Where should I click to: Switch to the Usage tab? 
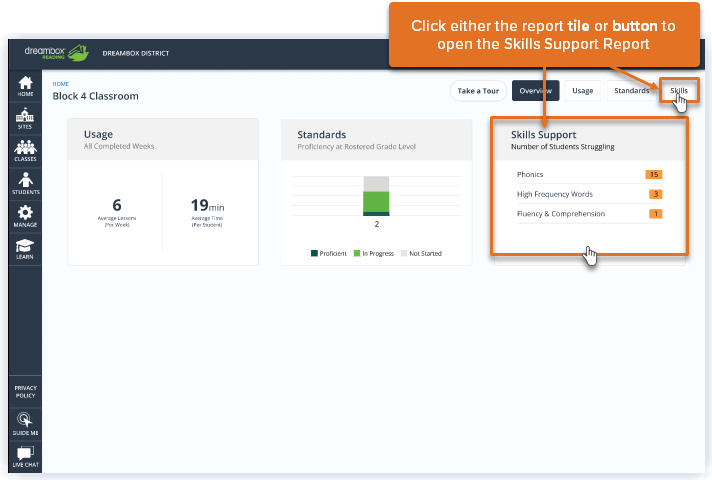coord(583,91)
